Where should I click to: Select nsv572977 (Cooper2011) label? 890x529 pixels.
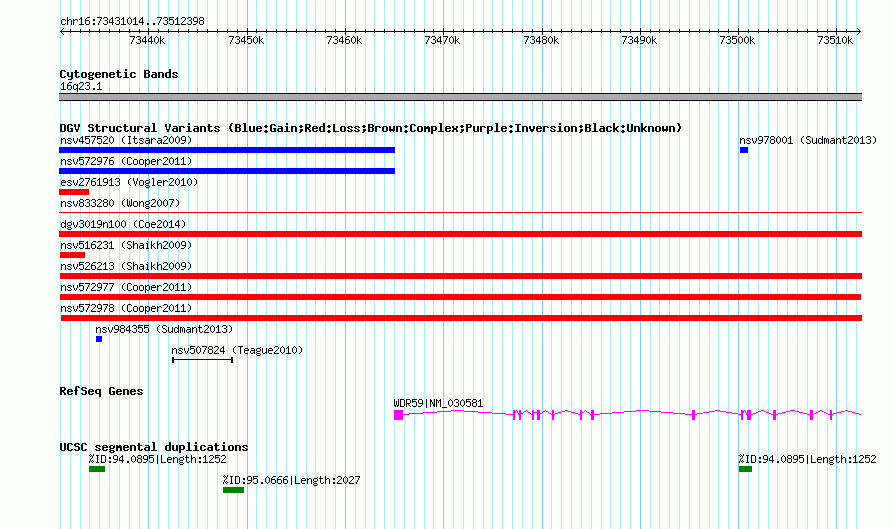126,287
